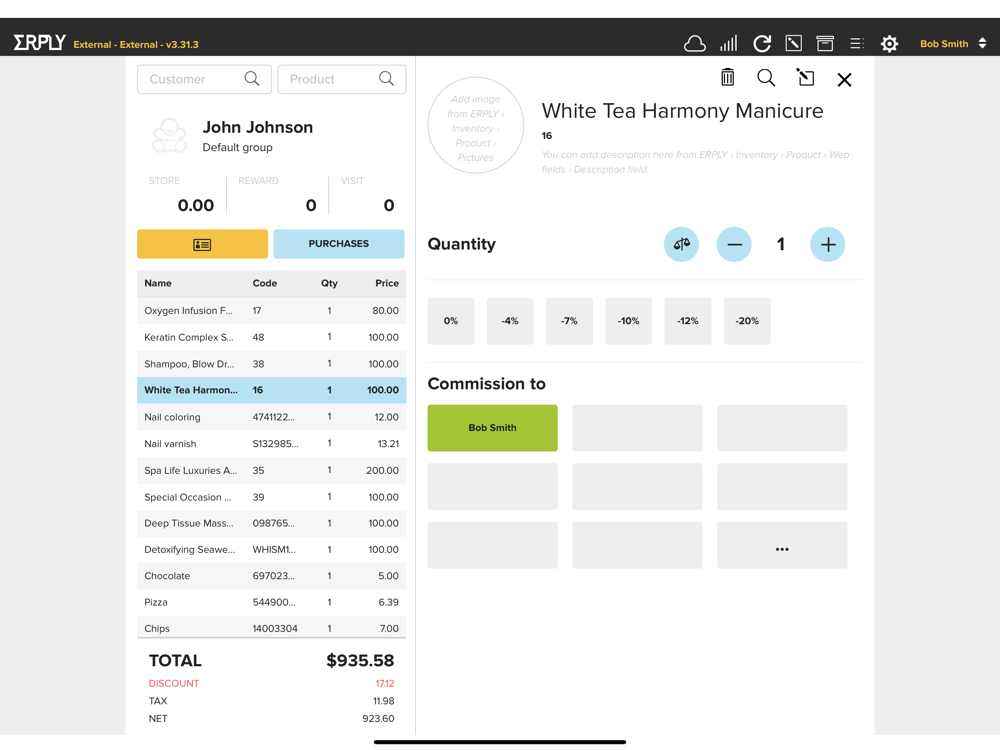Open the yellow customer card button
Image resolution: width=1000 pixels, height=750 pixels.
pyautogui.click(x=202, y=244)
